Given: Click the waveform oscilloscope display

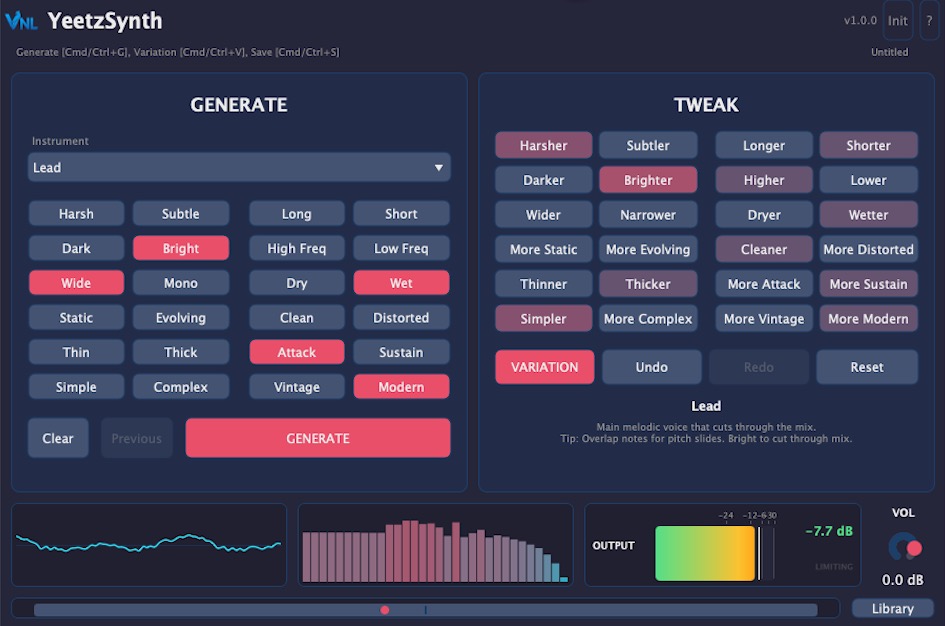Looking at the screenshot, I should click(x=149, y=544).
